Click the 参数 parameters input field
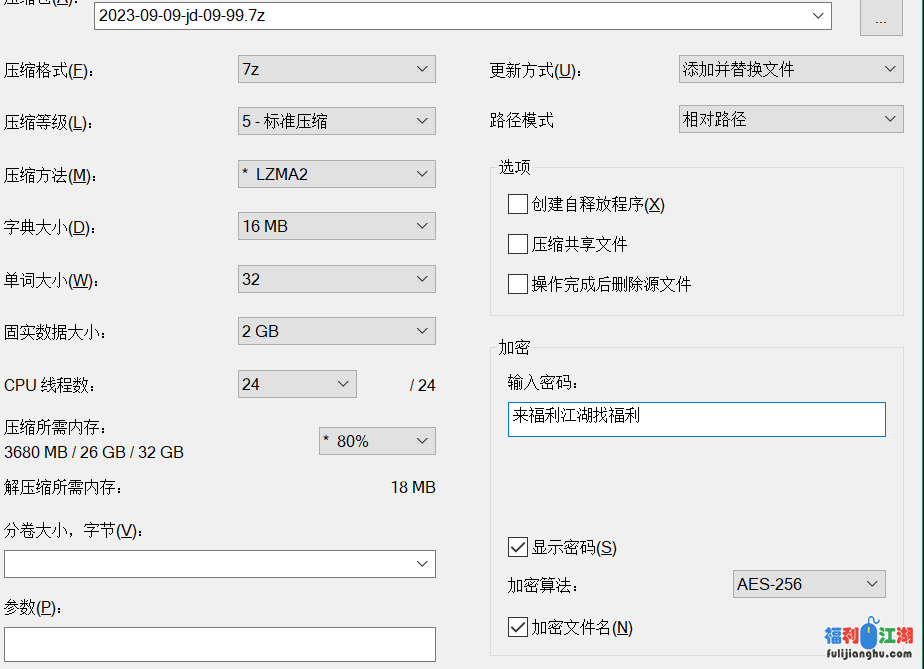This screenshot has height=669, width=924. pyautogui.click(x=220, y=644)
